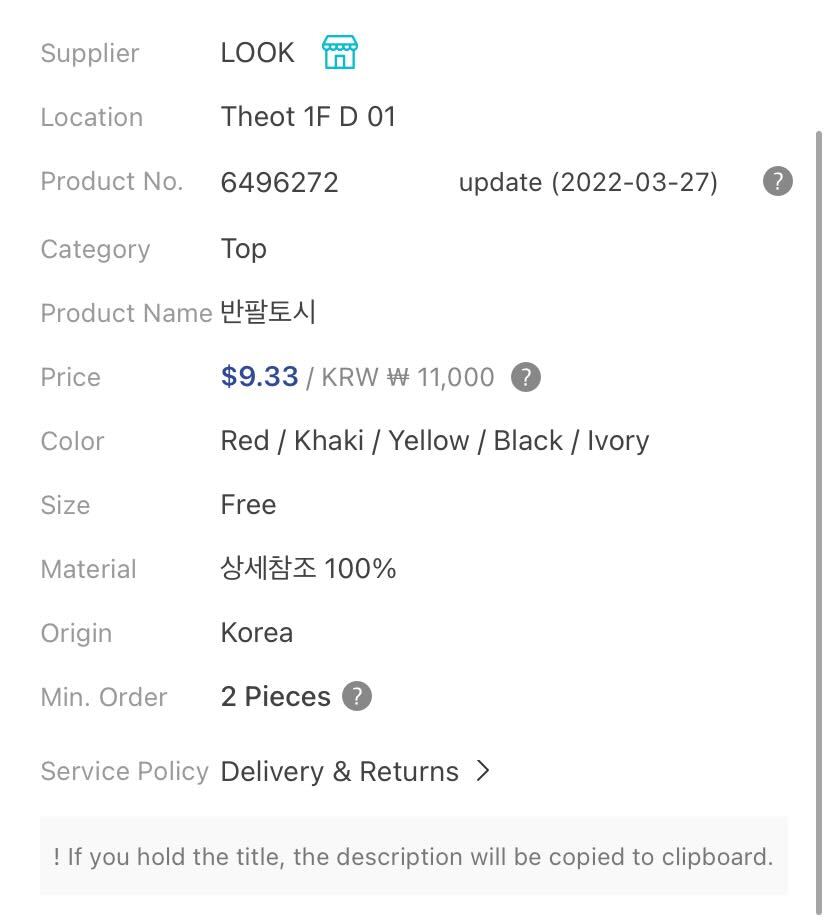Click the color options text
This screenshot has height=920, width=828.
(434, 441)
